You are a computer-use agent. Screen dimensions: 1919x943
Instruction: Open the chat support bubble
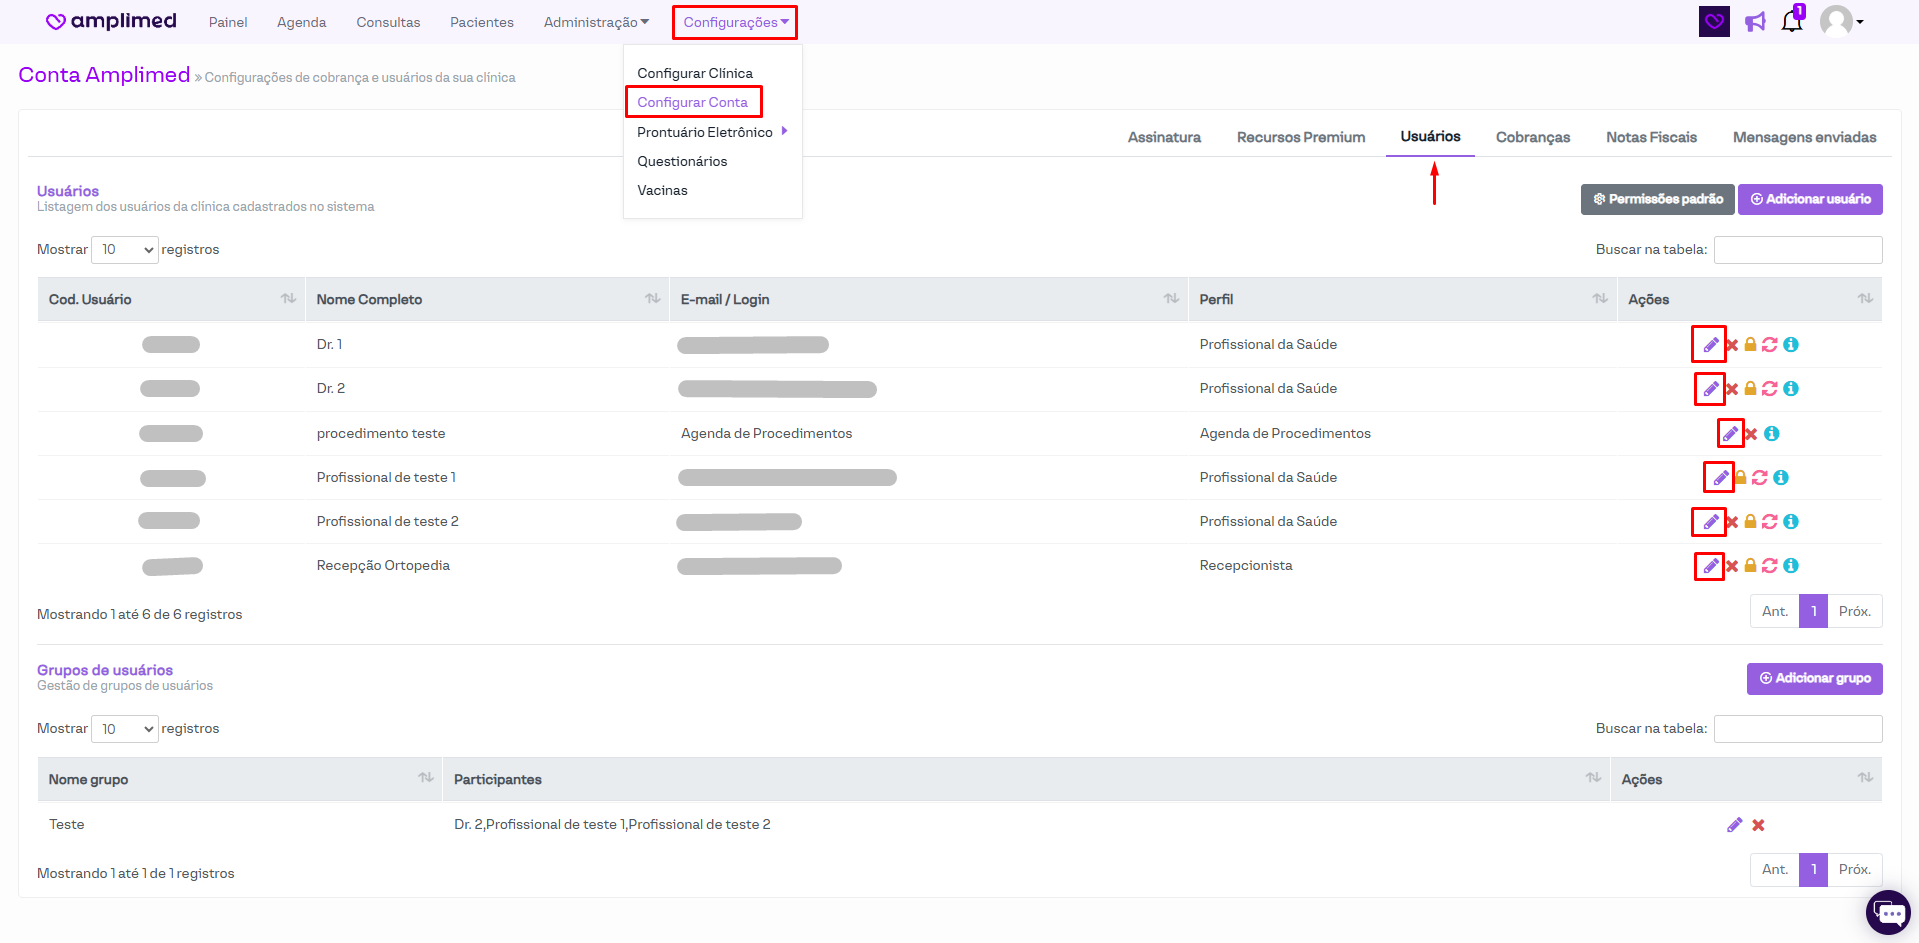(x=1888, y=912)
